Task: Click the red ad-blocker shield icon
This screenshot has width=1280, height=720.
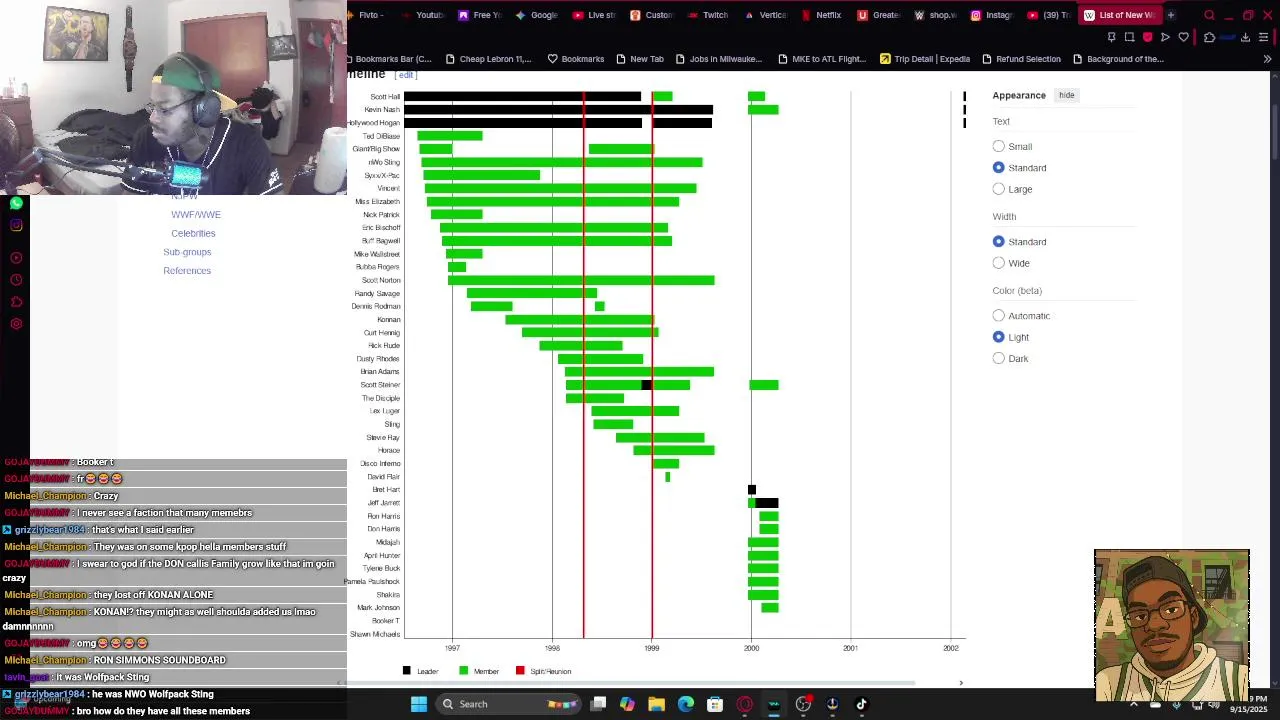Action: [x=1147, y=37]
